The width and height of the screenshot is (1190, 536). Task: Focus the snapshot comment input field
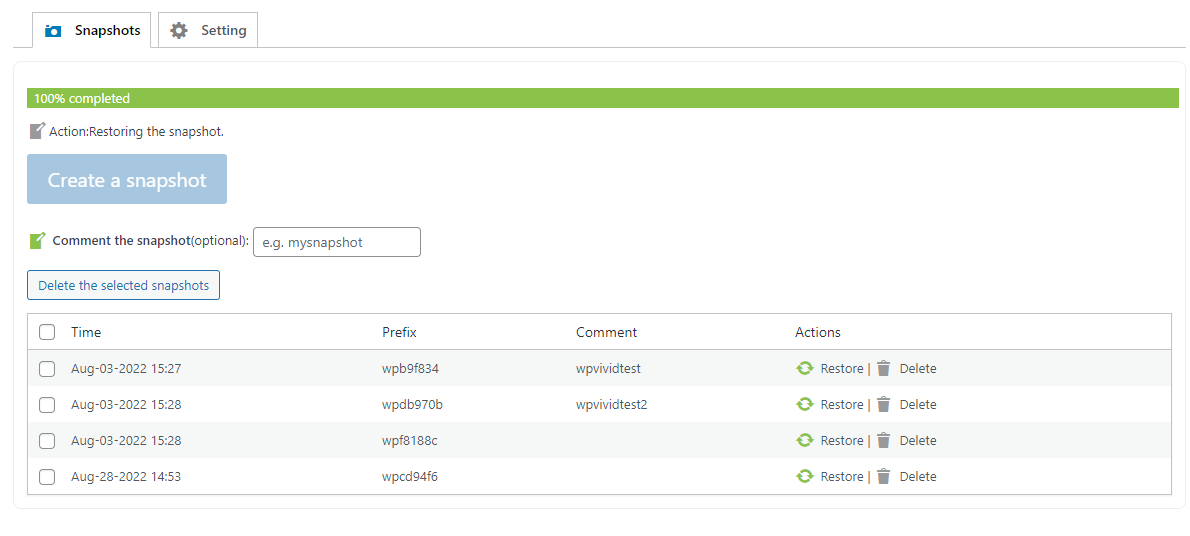coord(337,242)
